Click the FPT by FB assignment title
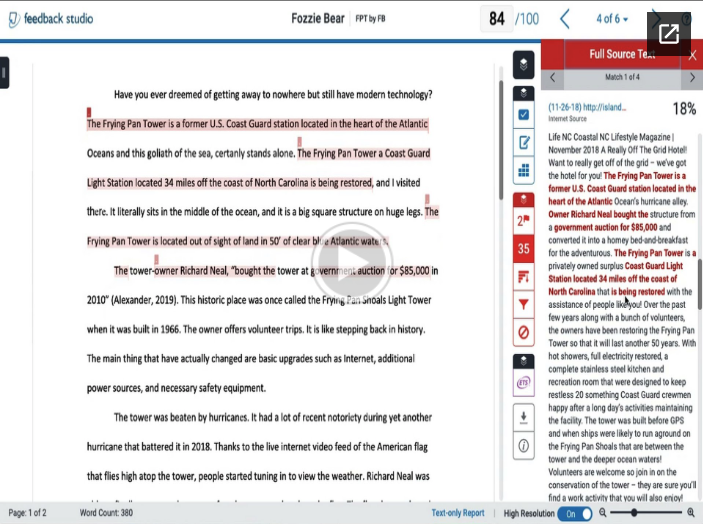The width and height of the screenshot is (703, 524). [370, 18]
